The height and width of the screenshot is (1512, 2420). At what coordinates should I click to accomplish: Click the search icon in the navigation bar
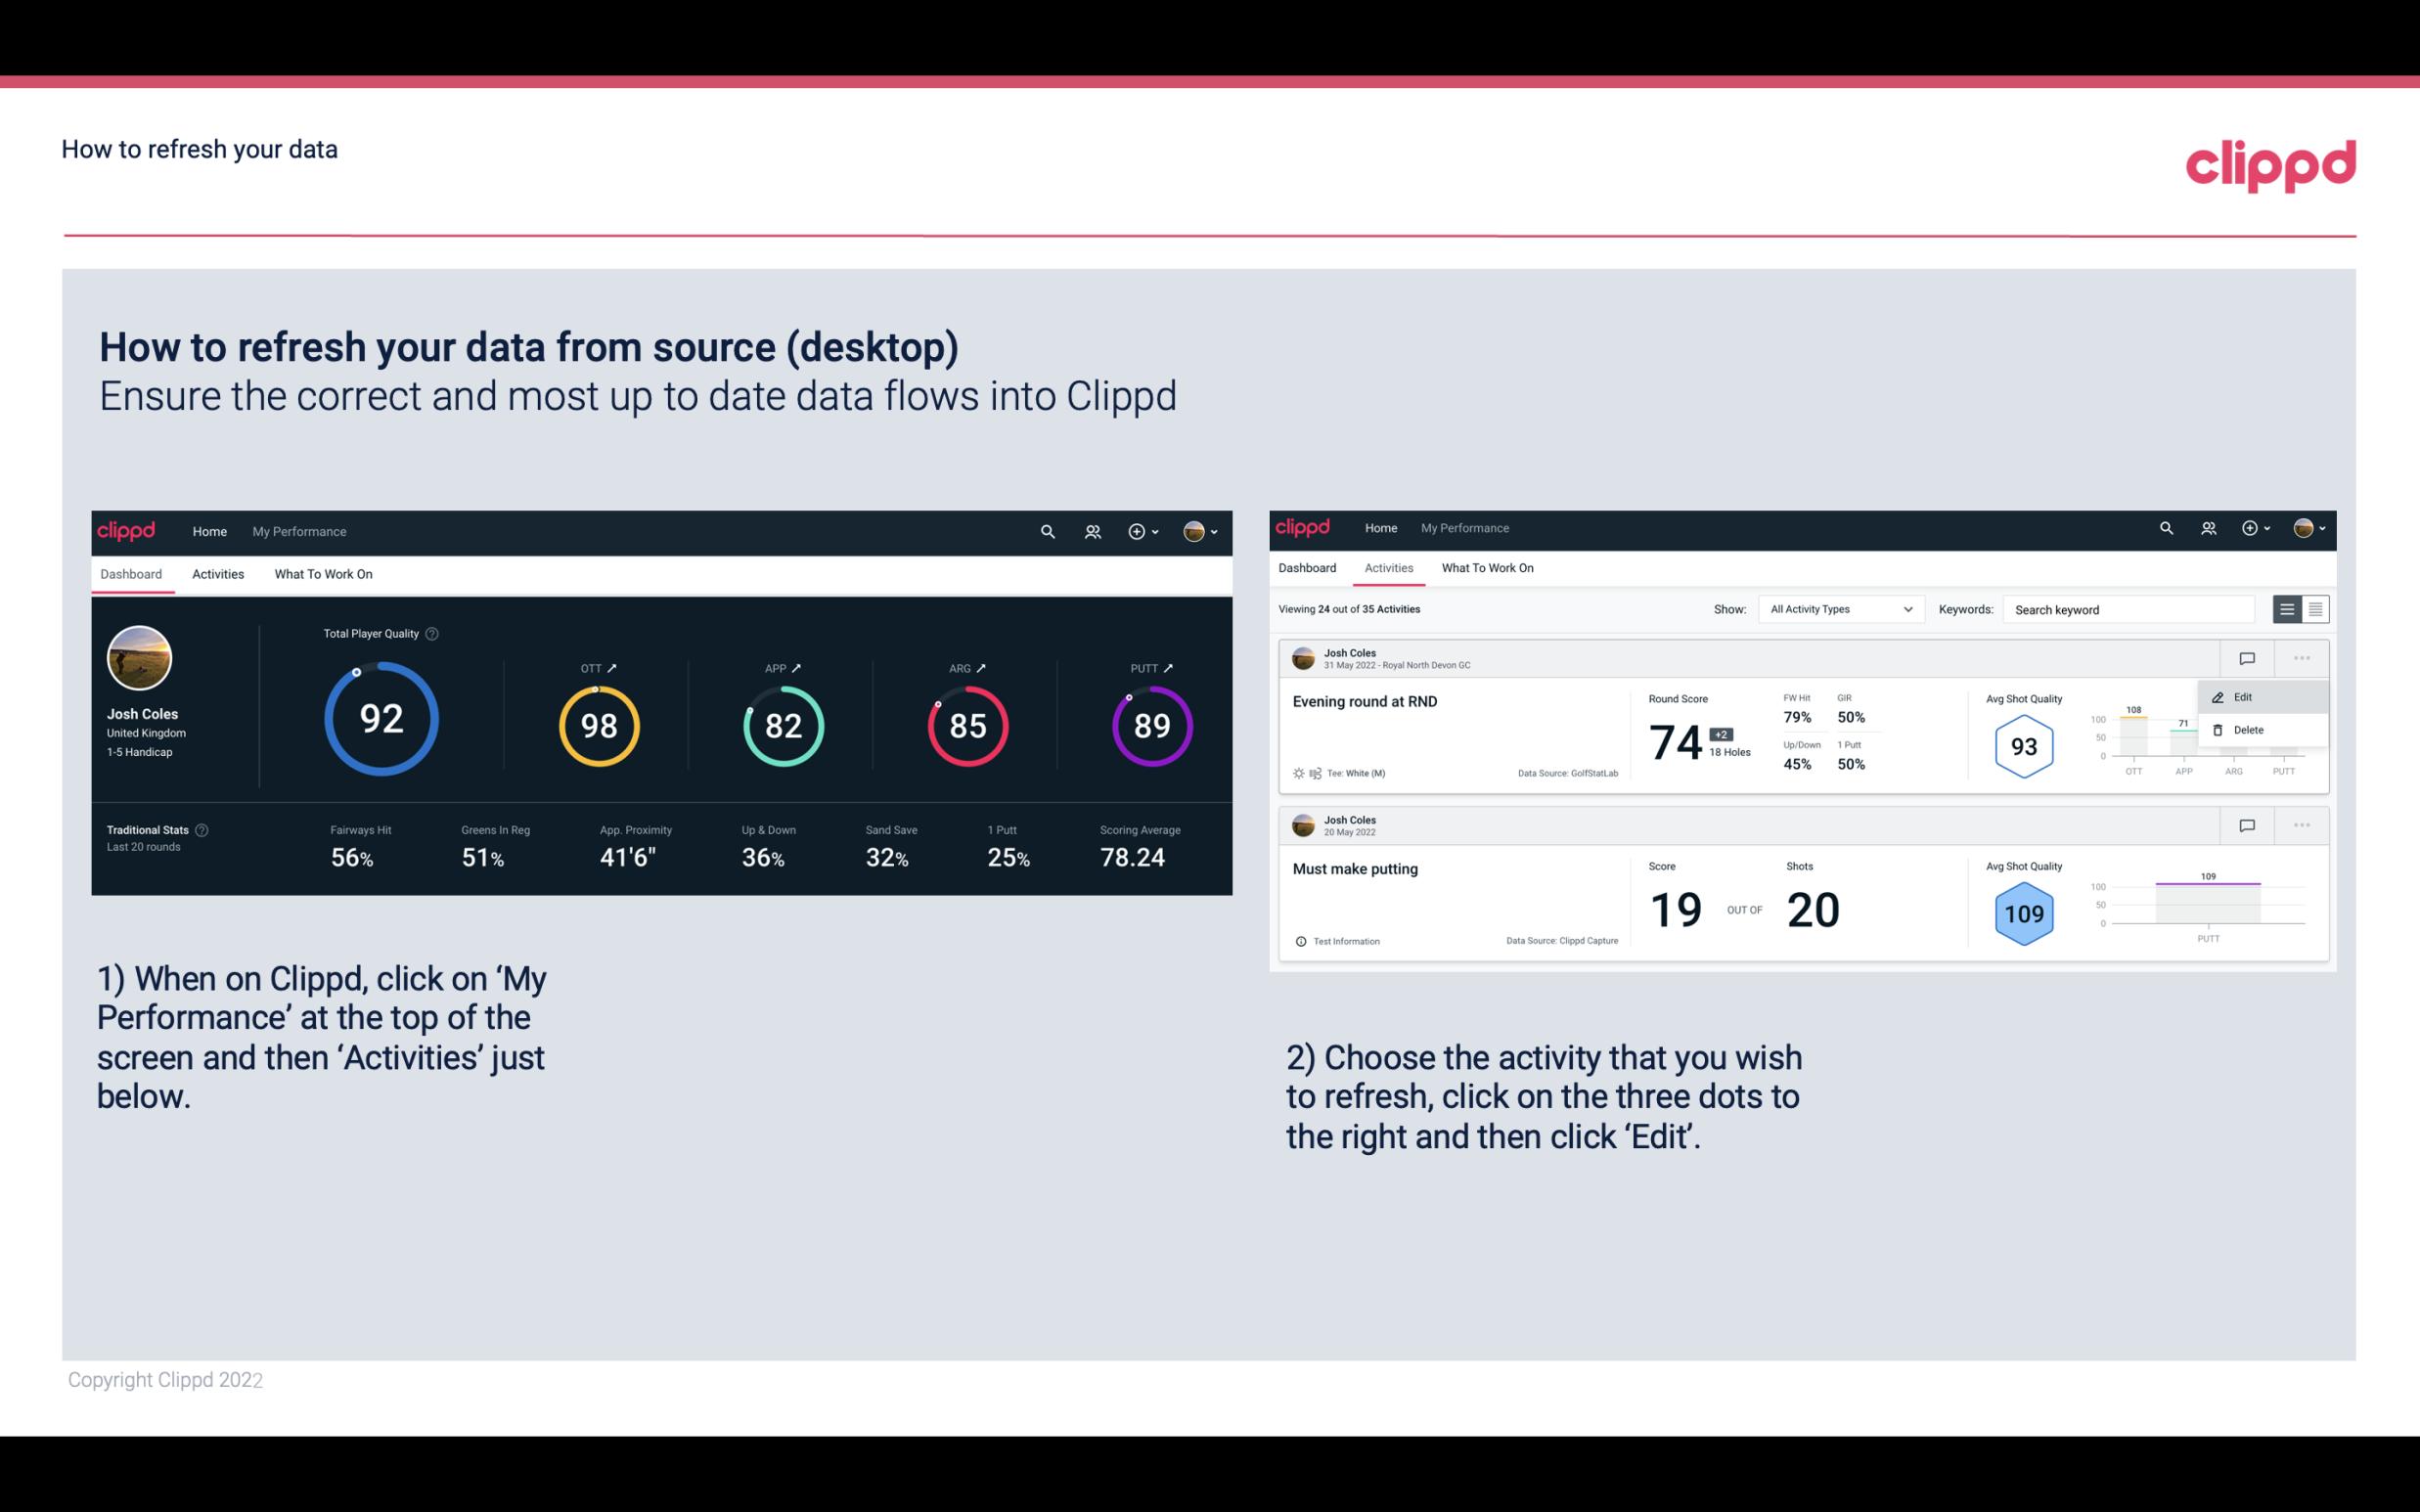1046,529
